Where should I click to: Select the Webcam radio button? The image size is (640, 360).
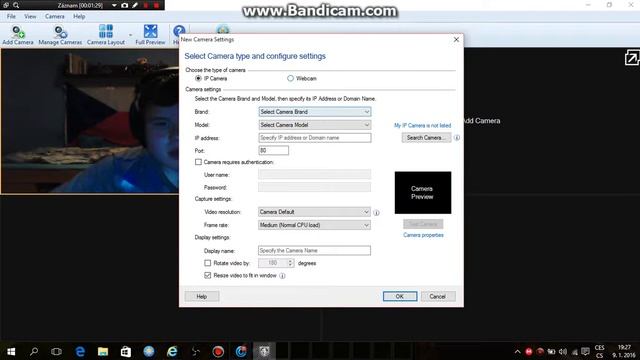coord(290,78)
